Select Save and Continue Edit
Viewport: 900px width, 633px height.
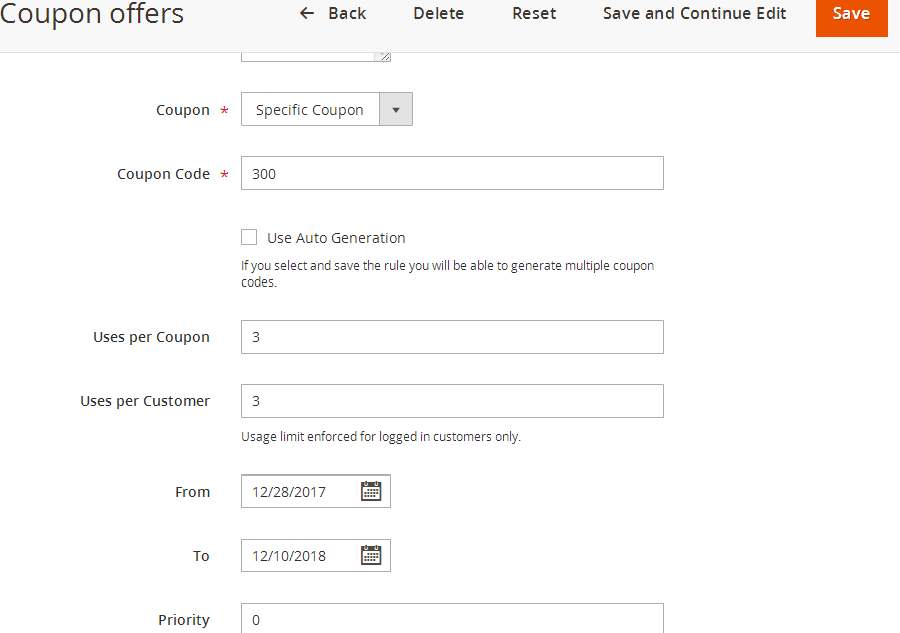point(694,13)
